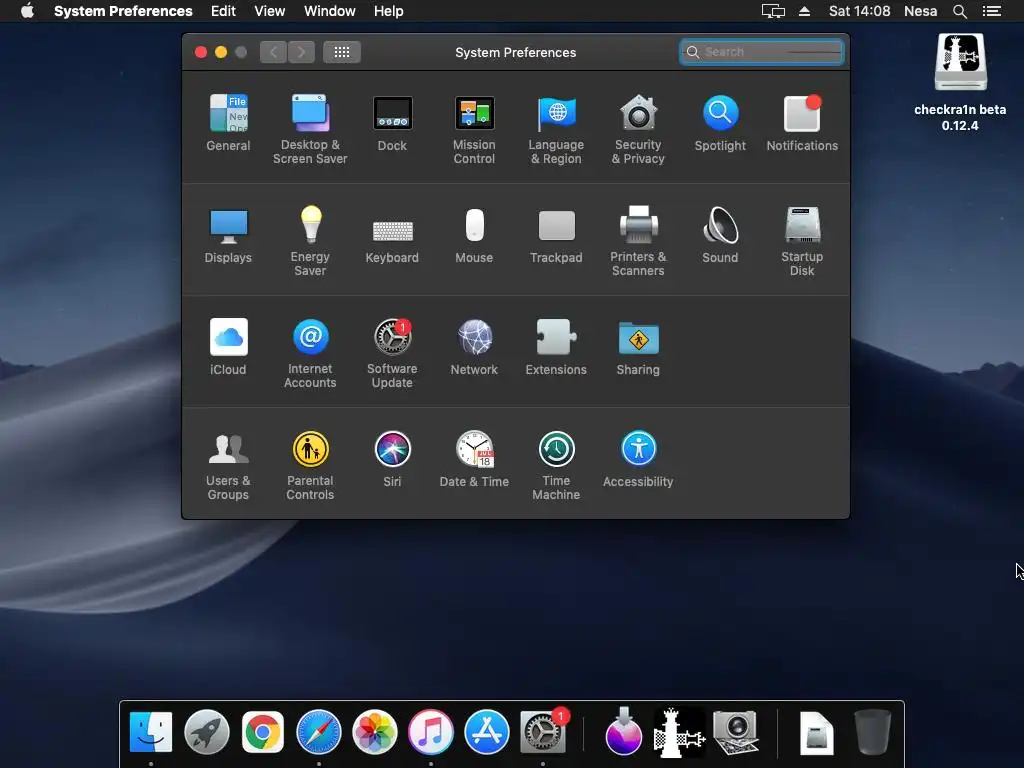Open the iCloud preference pane

[228, 347]
